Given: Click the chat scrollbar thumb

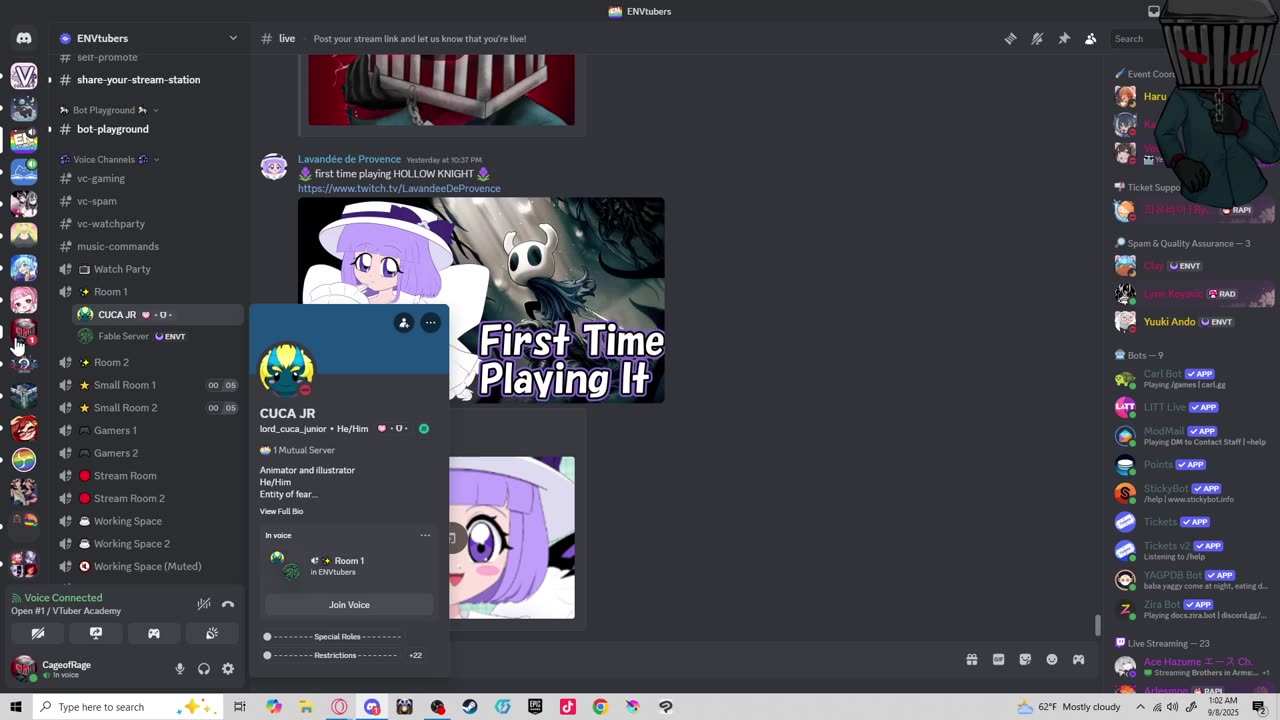Looking at the screenshot, I should tap(1097, 625).
